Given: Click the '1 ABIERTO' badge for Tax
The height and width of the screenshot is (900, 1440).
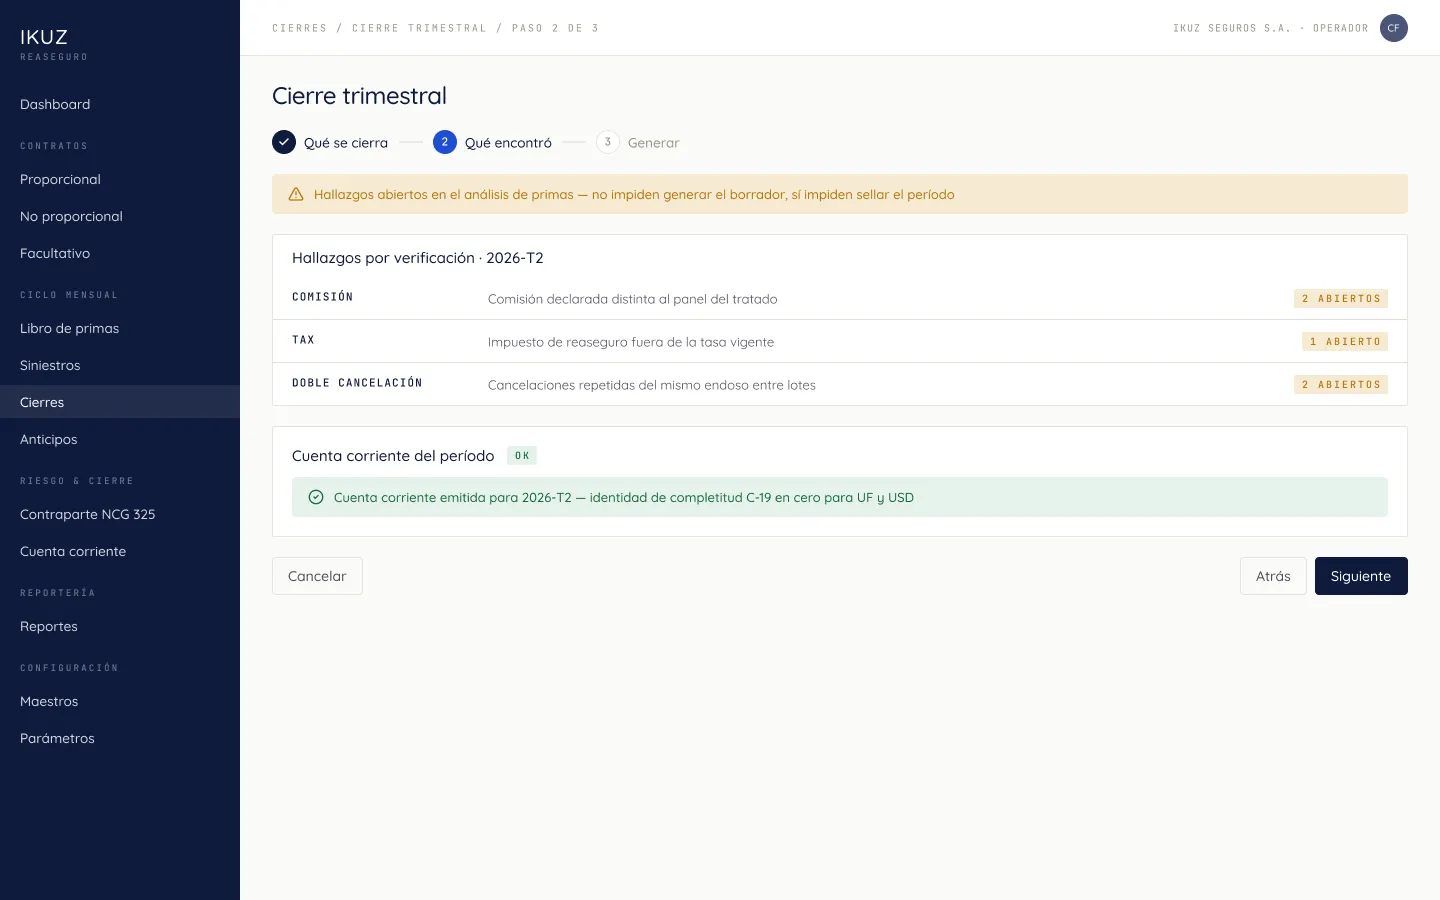Looking at the screenshot, I should point(1345,342).
